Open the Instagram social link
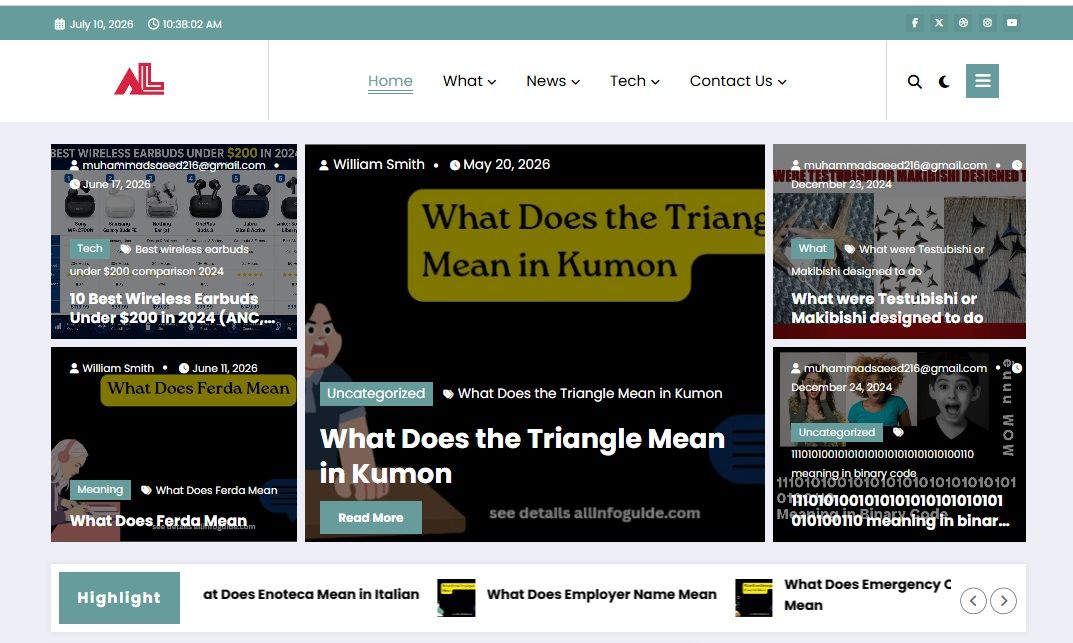Image resolution: width=1073 pixels, height=643 pixels. coord(987,23)
